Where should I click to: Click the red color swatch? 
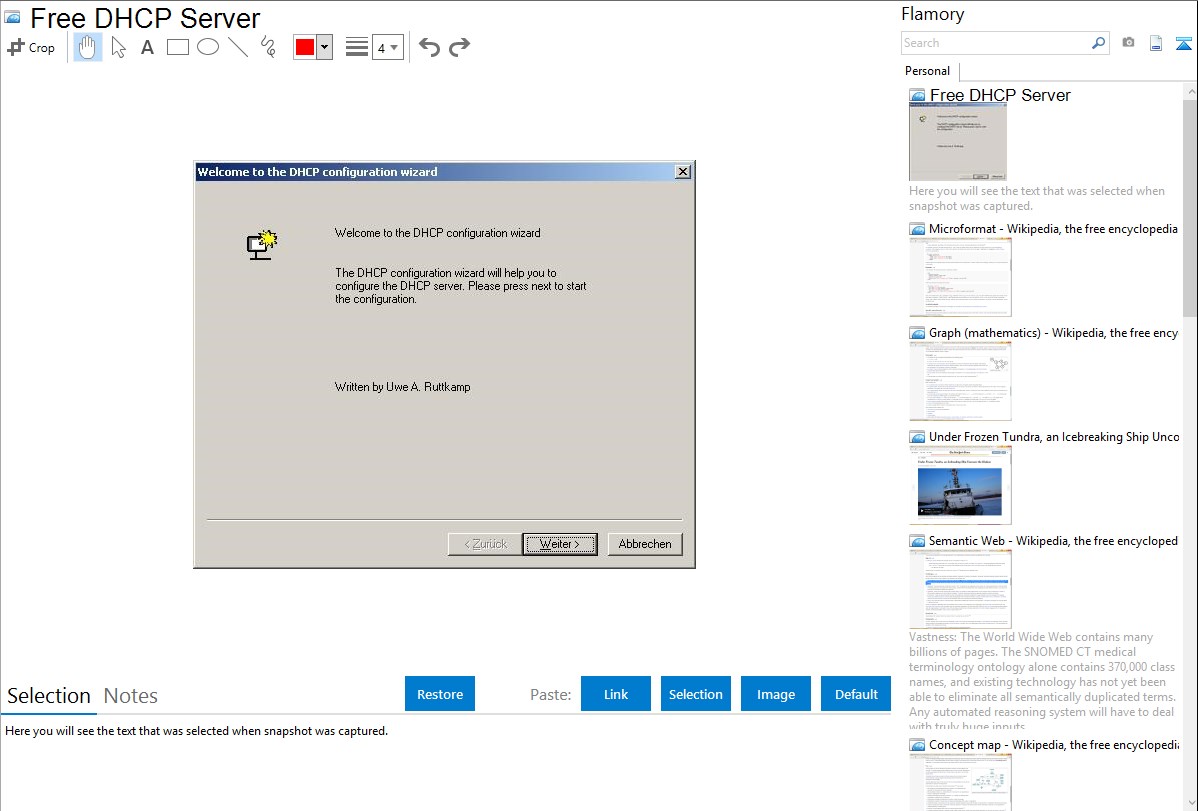305,47
